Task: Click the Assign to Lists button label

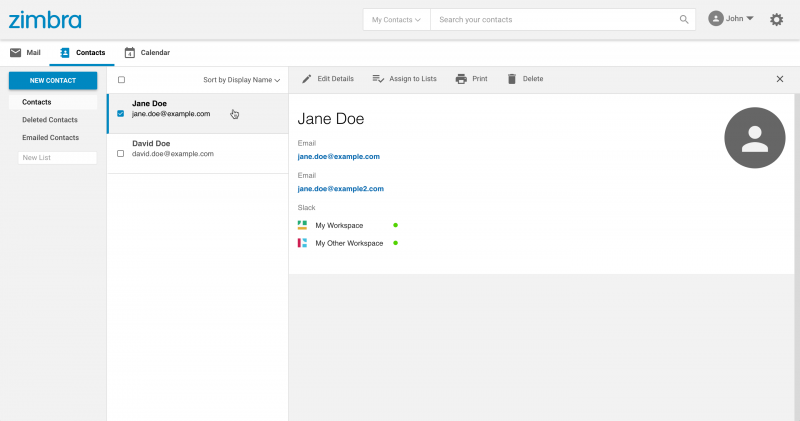Action: [x=413, y=79]
